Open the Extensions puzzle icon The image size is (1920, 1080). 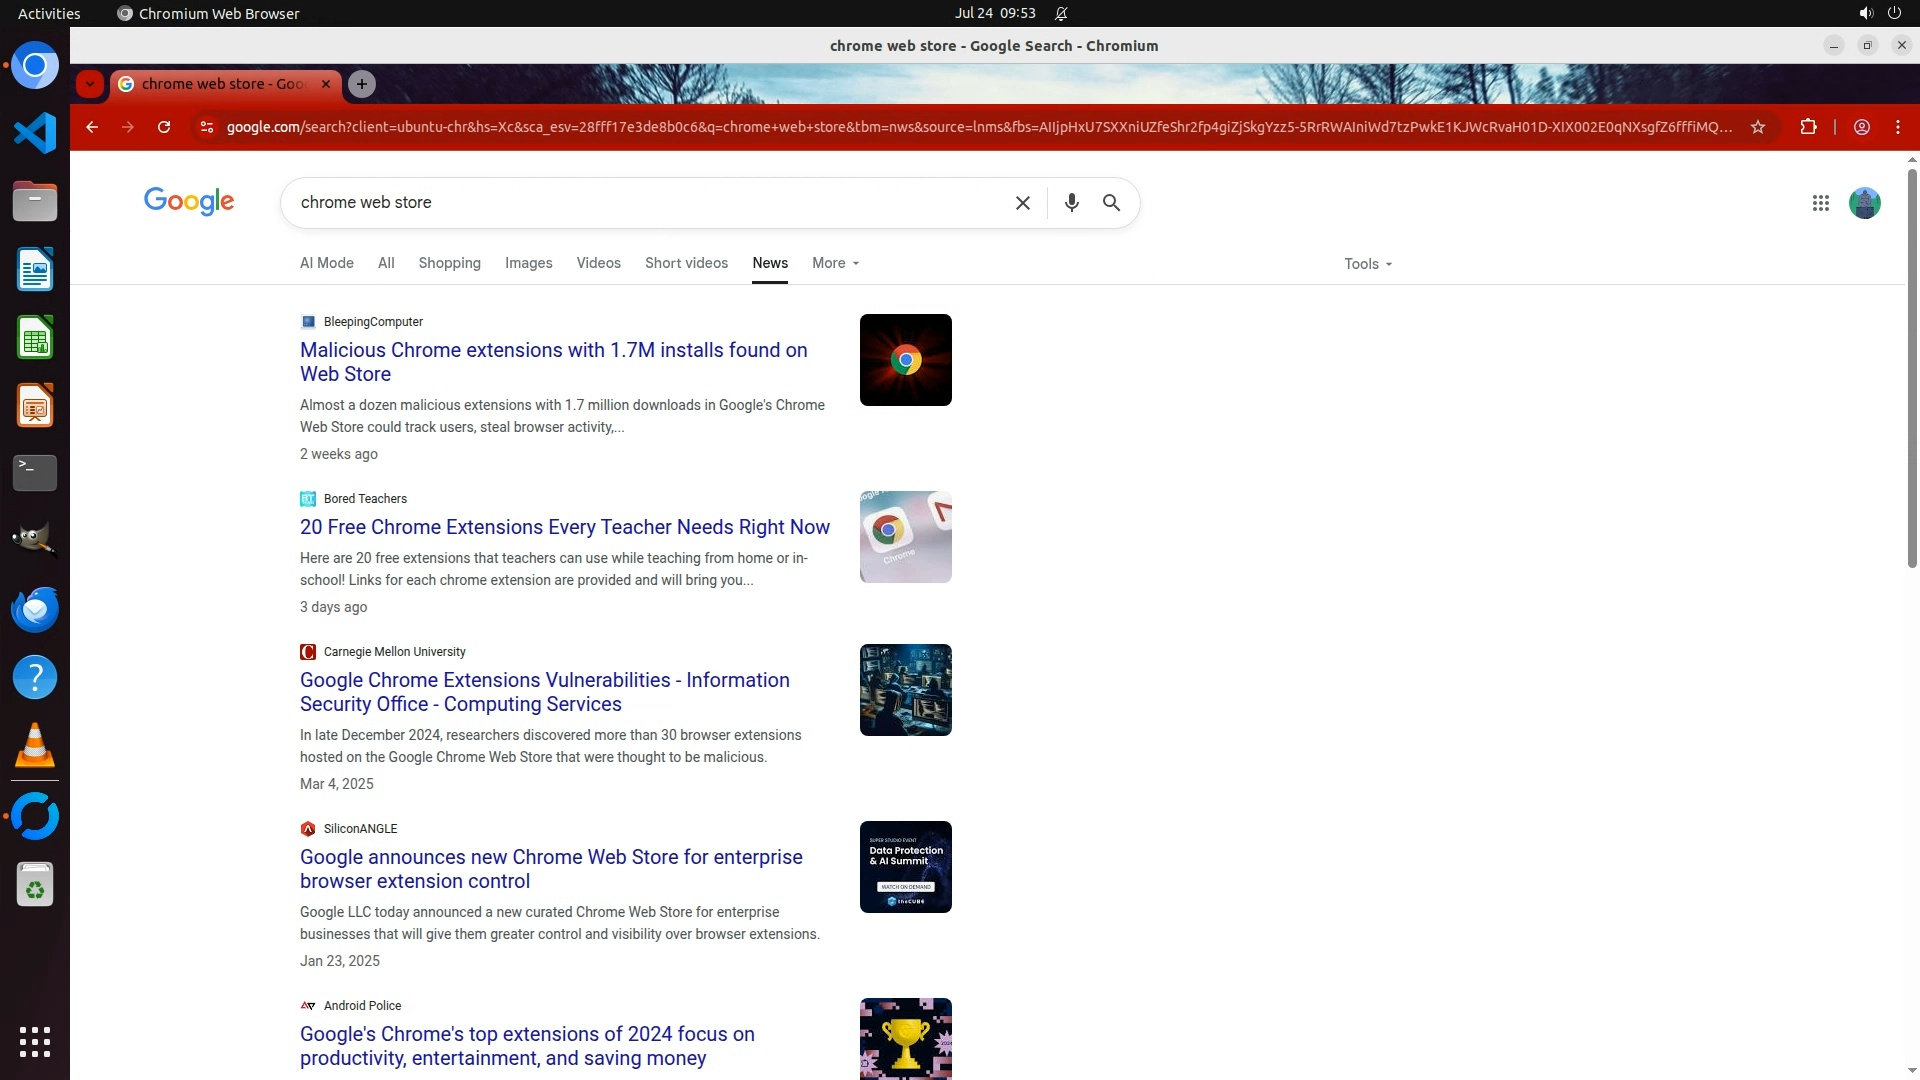coord(1808,127)
